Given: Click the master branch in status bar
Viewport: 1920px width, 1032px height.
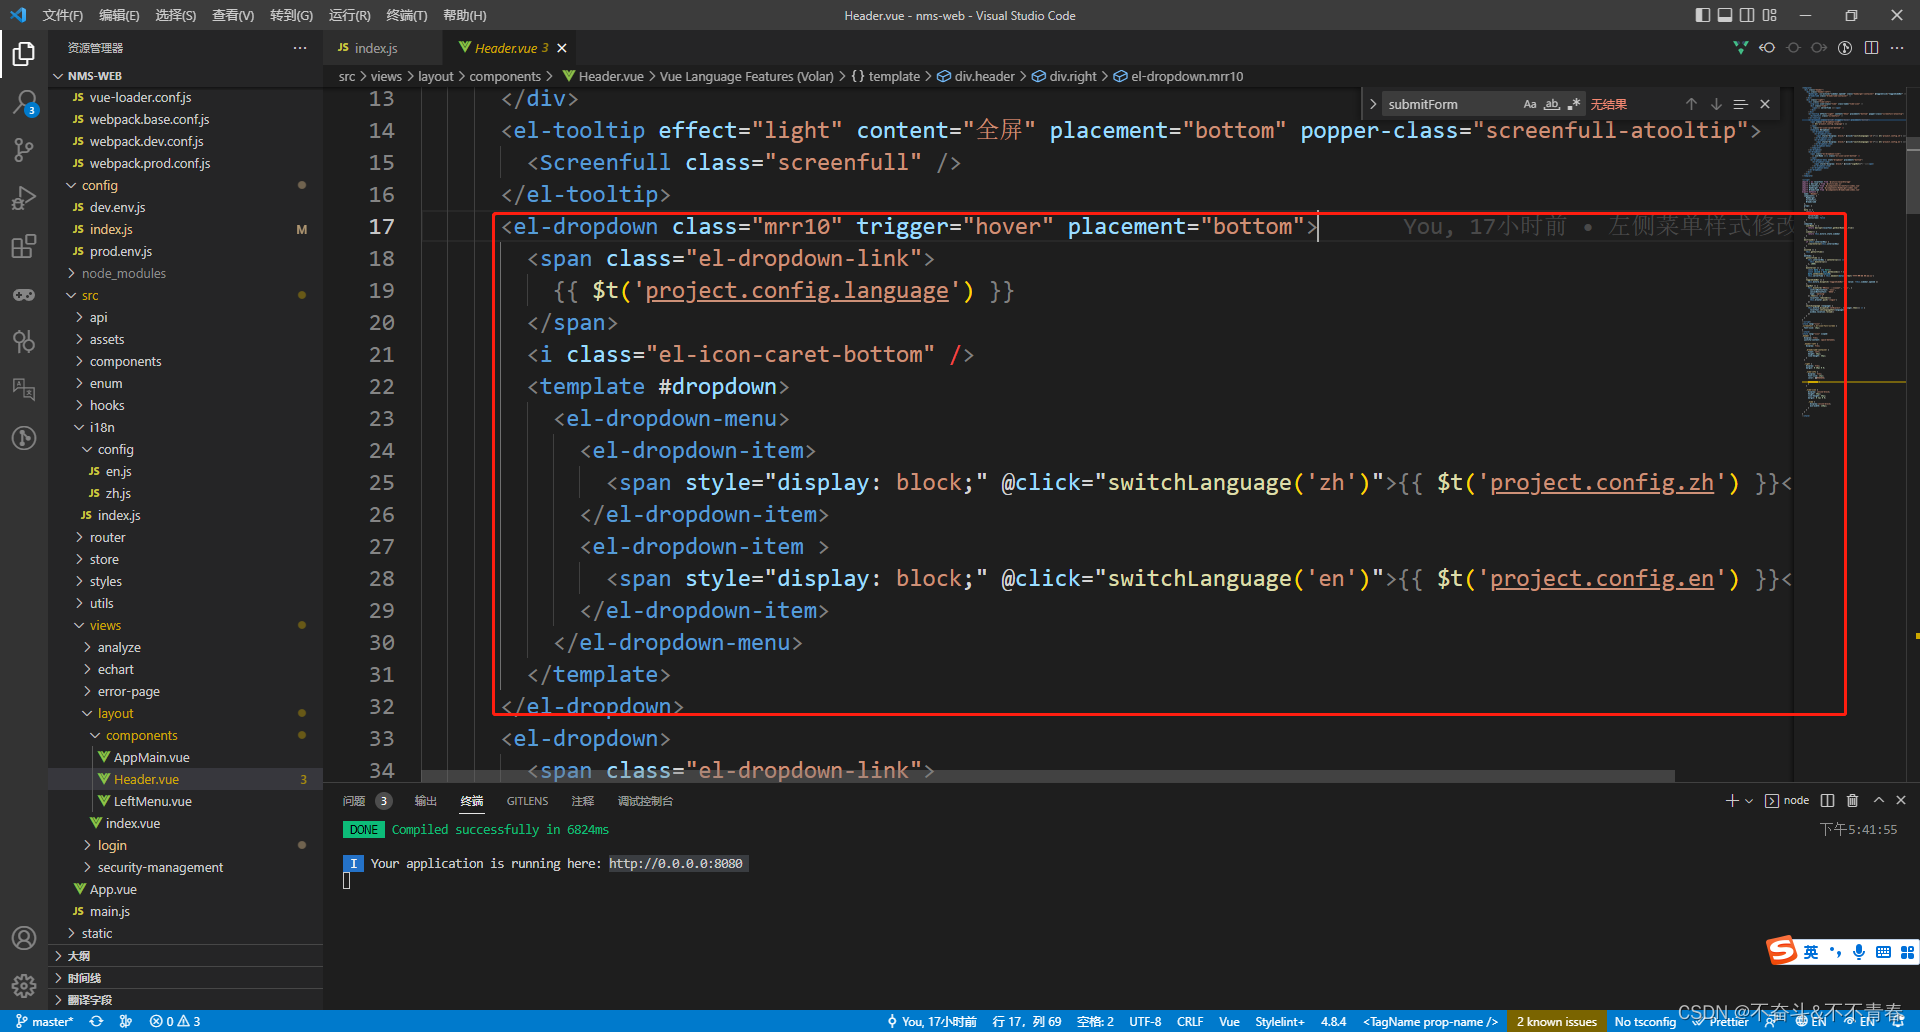Looking at the screenshot, I should [x=44, y=1021].
